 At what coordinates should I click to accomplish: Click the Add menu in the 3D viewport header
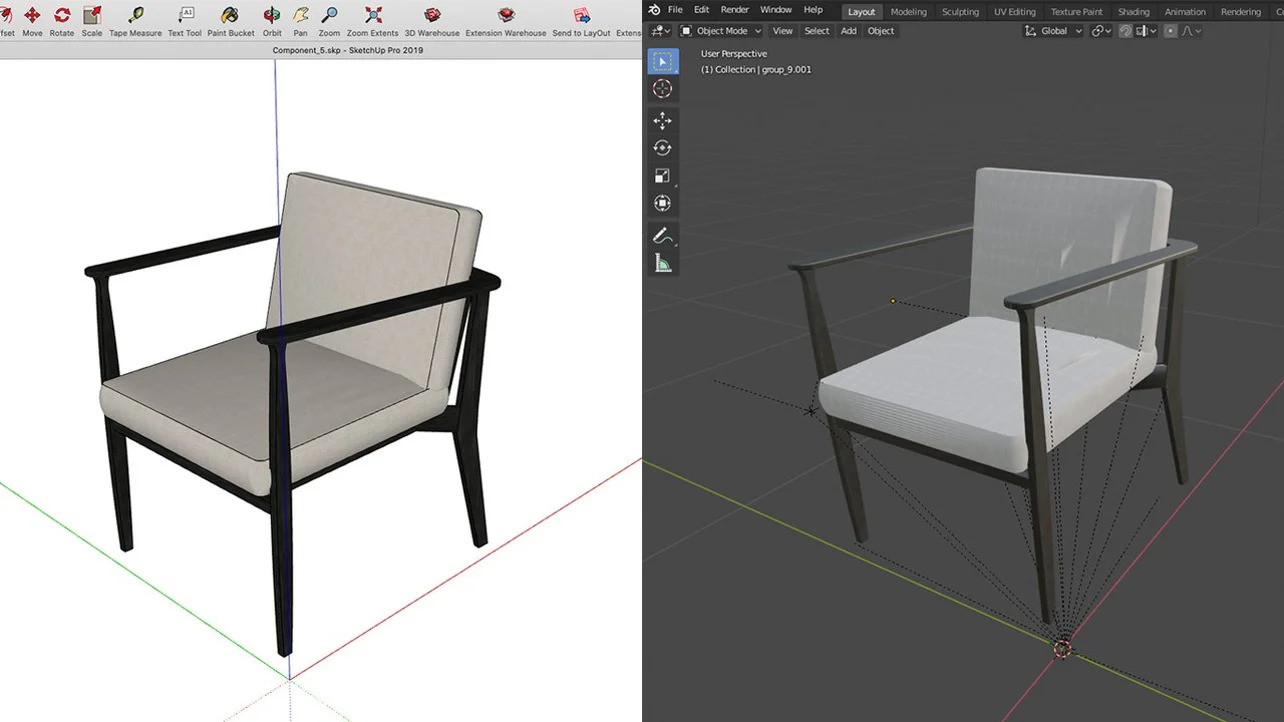(x=848, y=30)
